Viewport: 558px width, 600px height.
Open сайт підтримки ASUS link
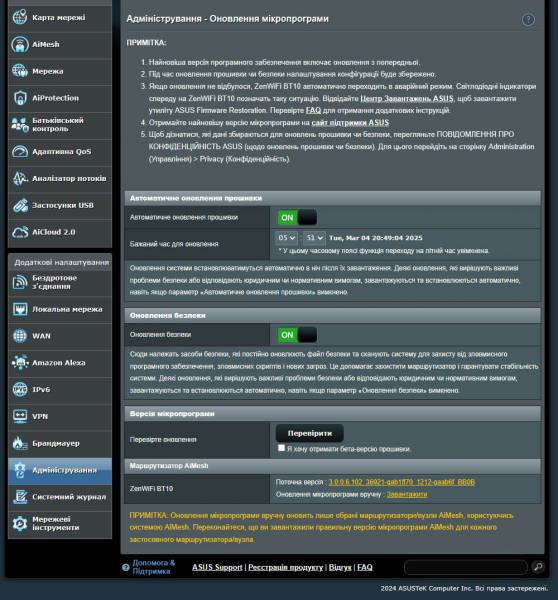pyautogui.click(x=350, y=122)
